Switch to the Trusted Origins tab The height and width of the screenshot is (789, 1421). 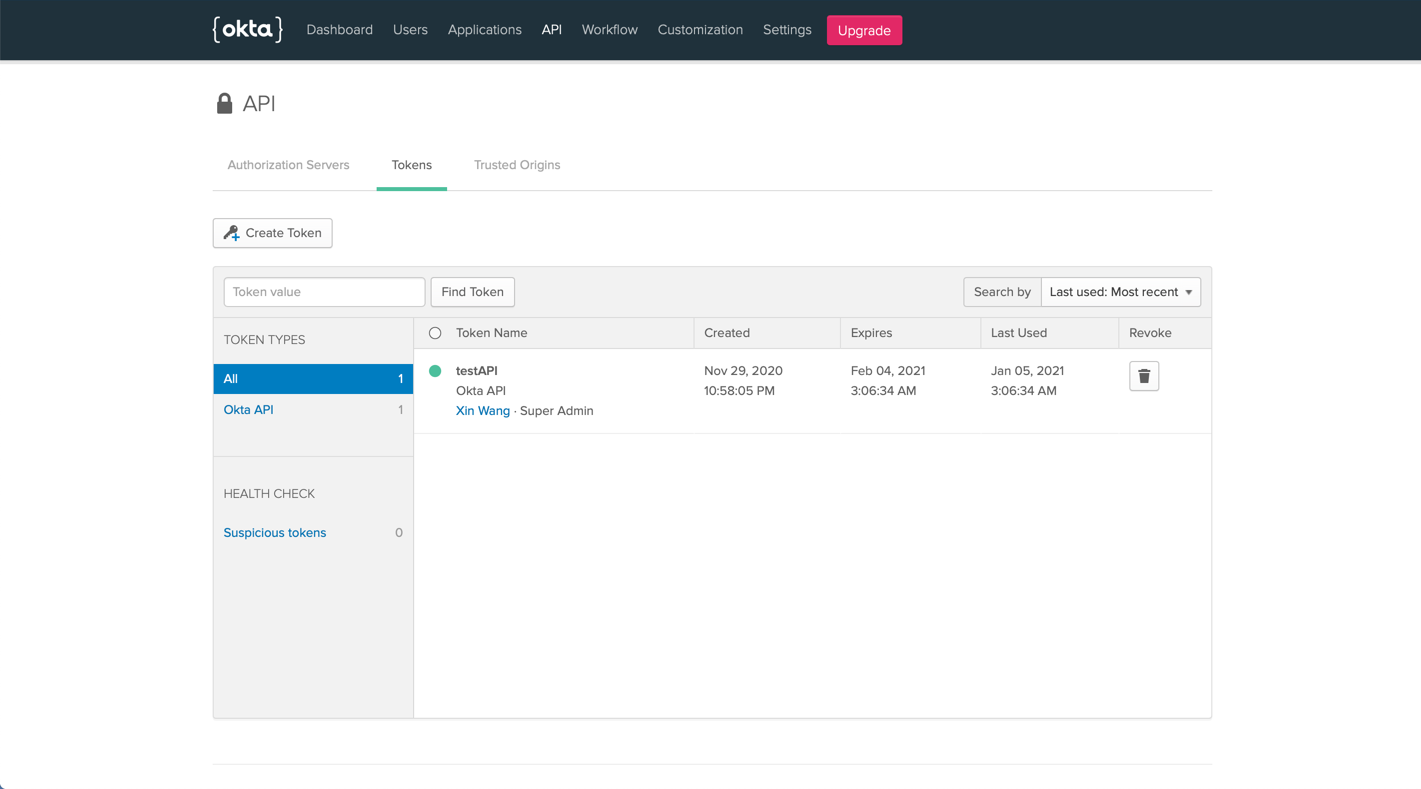click(516, 165)
